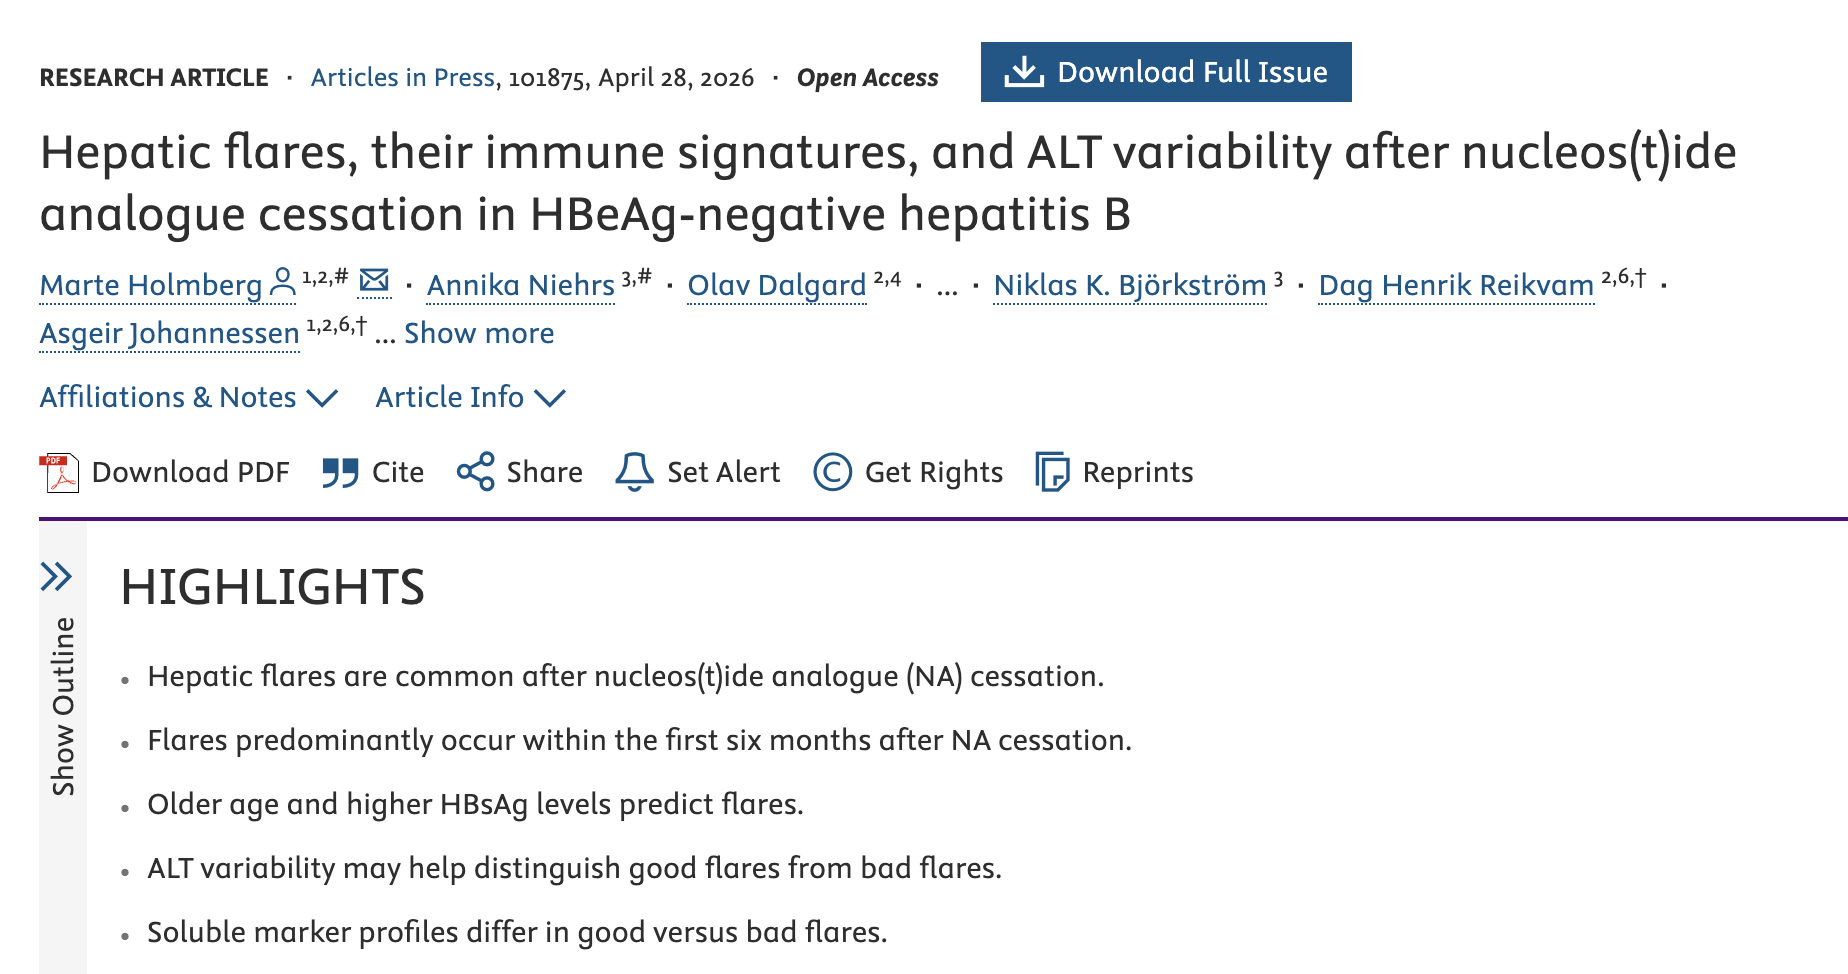Open Dag Henrik Reikvam author link
1848x974 pixels.
(1456, 285)
